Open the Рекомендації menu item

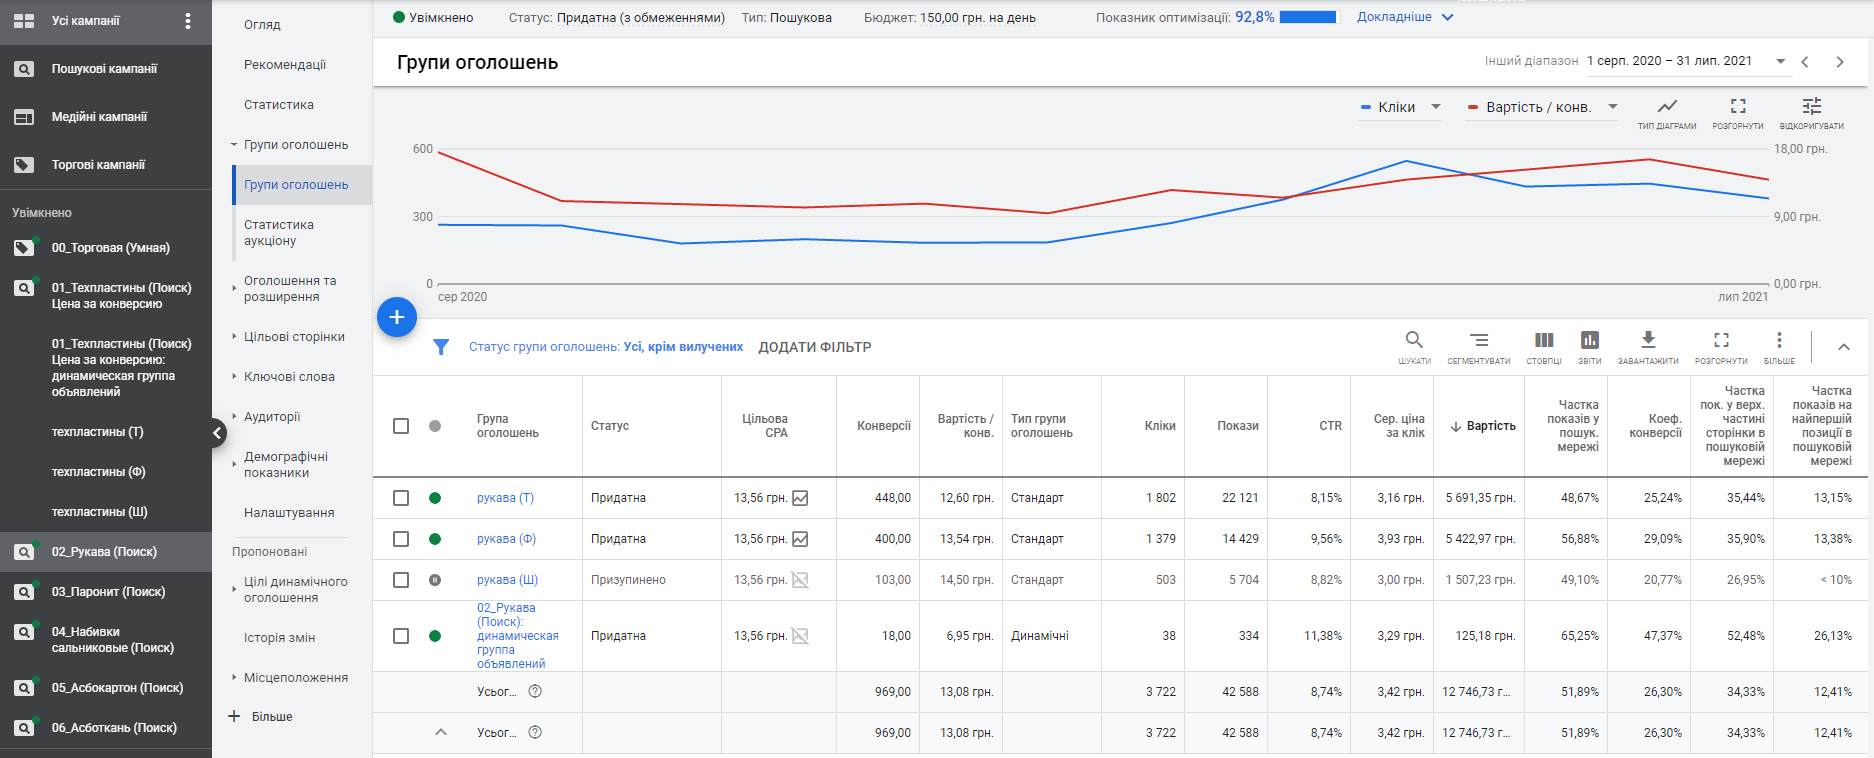coord(285,65)
